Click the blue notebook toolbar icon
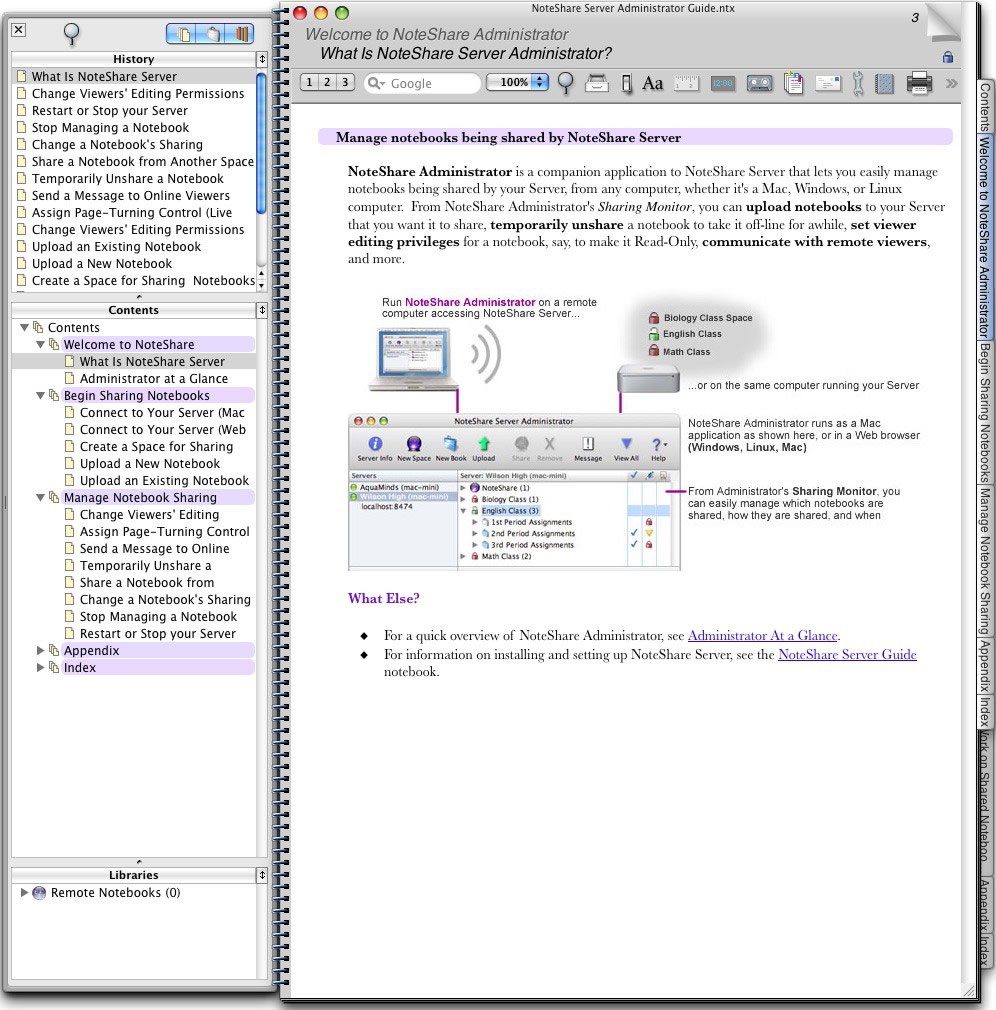 pyautogui.click(x=885, y=83)
